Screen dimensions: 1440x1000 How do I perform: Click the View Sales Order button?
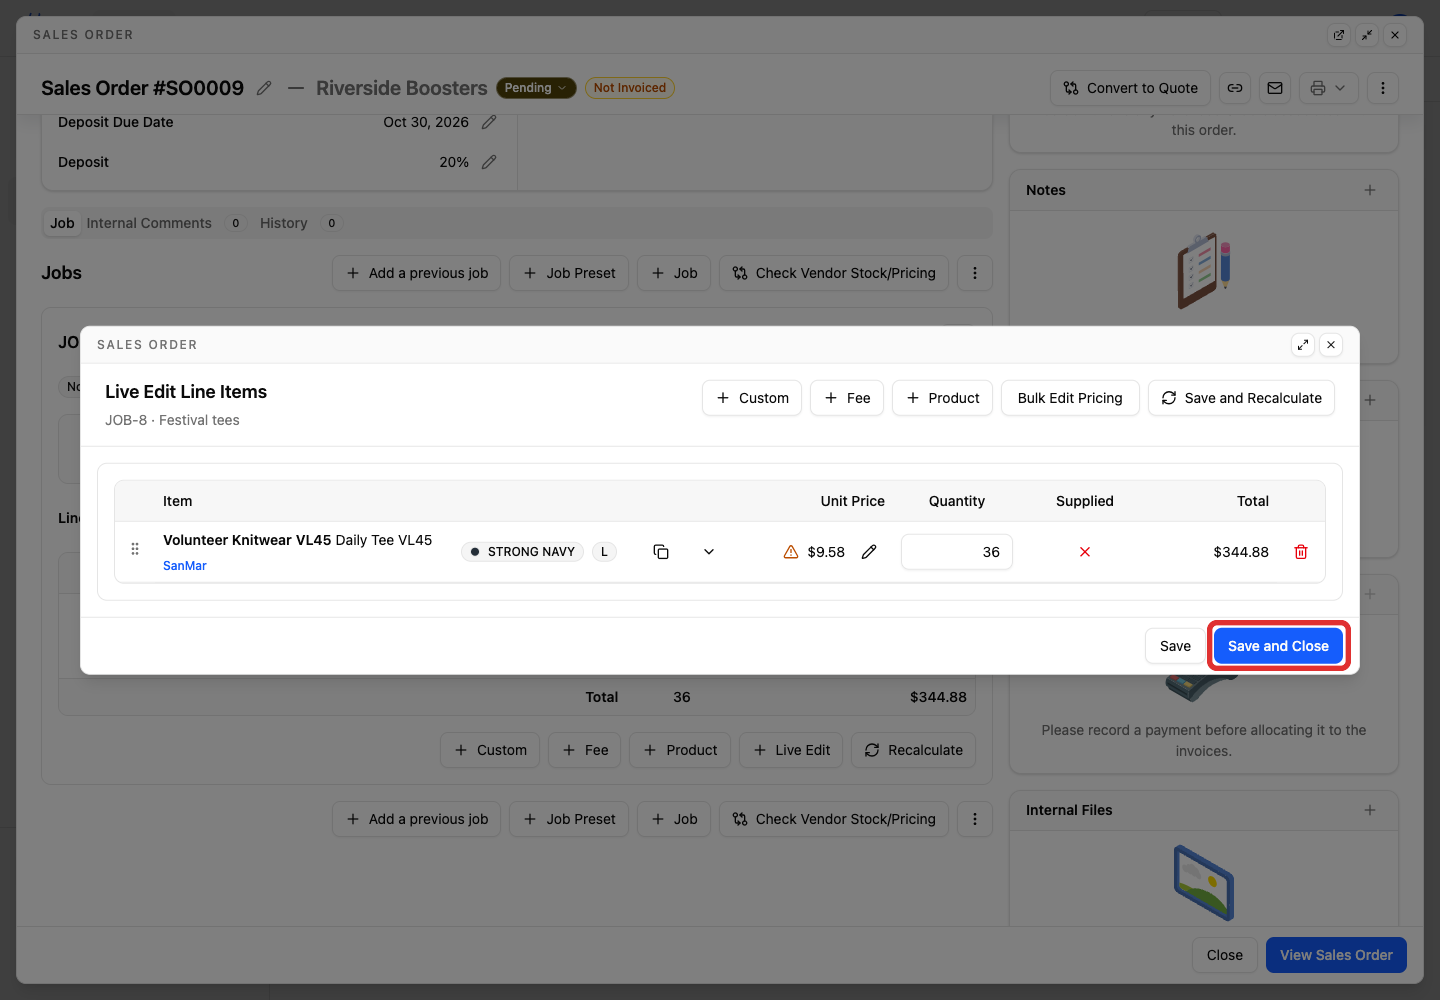point(1336,955)
